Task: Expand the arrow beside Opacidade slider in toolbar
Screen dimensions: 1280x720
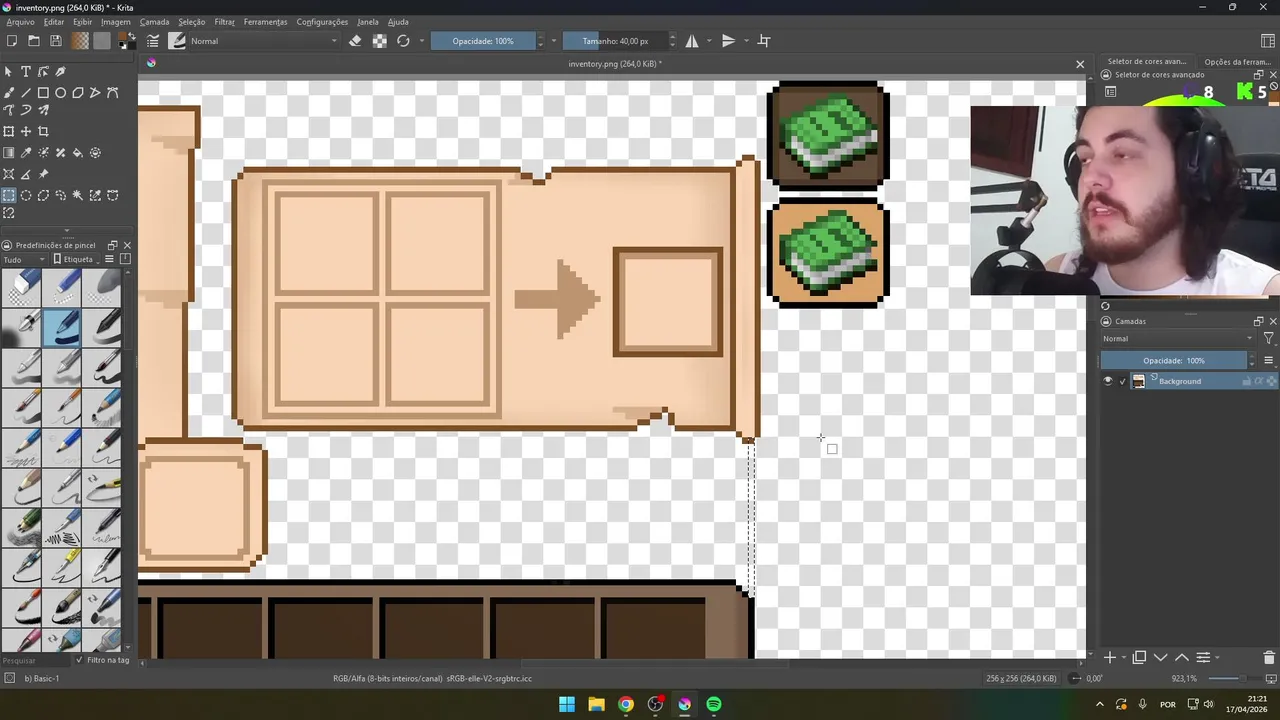Action: click(x=554, y=41)
